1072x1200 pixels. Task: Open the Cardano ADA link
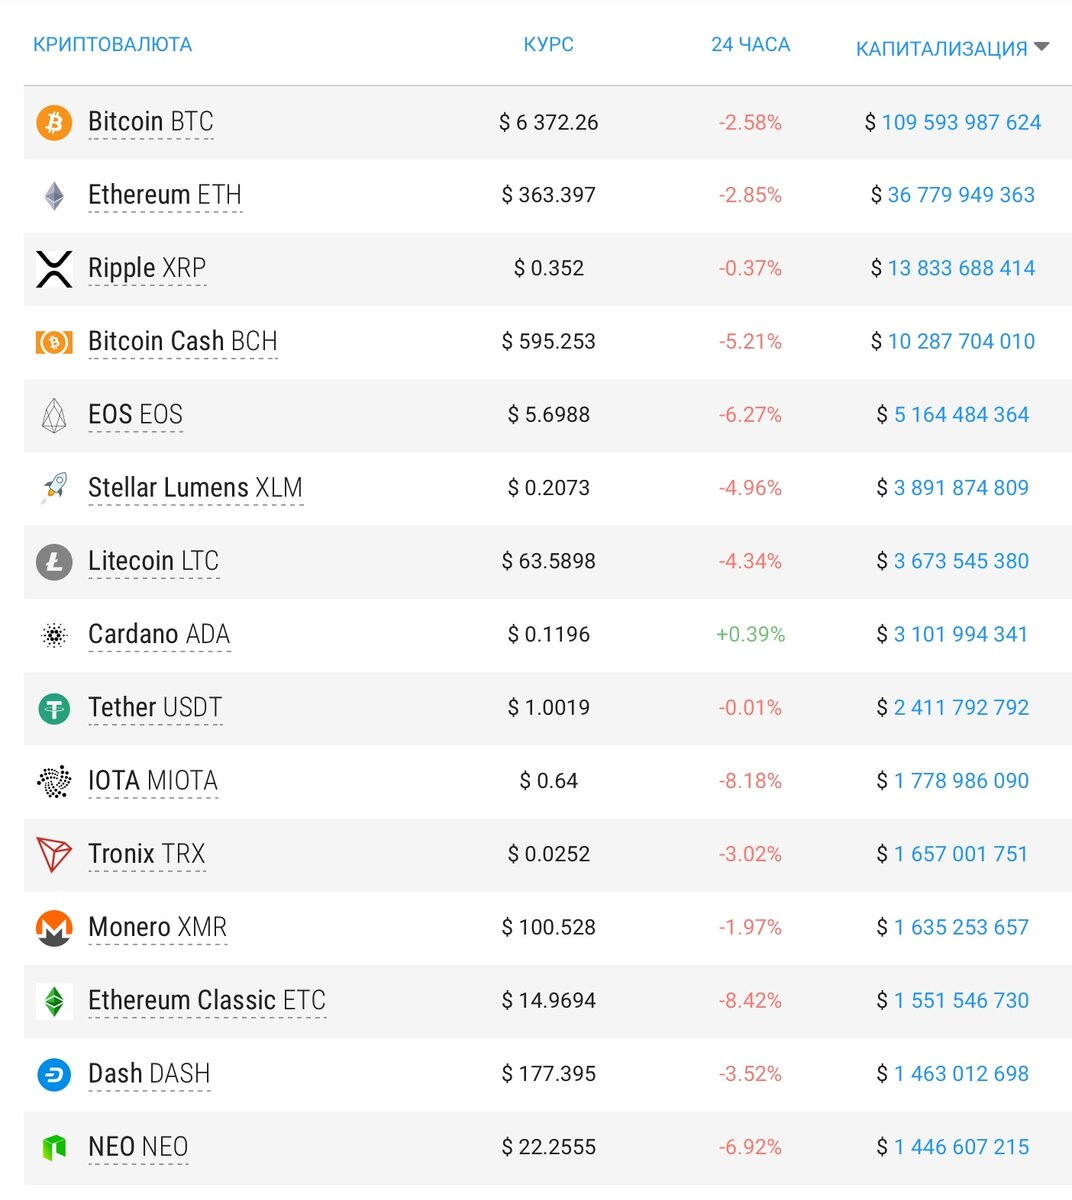[x=159, y=634]
